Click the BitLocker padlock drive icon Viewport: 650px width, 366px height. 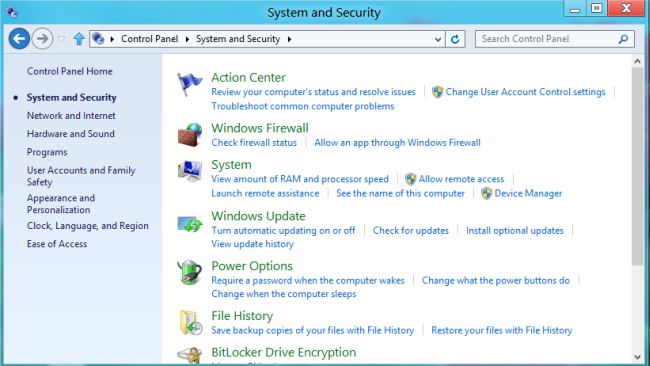(190, 356)
